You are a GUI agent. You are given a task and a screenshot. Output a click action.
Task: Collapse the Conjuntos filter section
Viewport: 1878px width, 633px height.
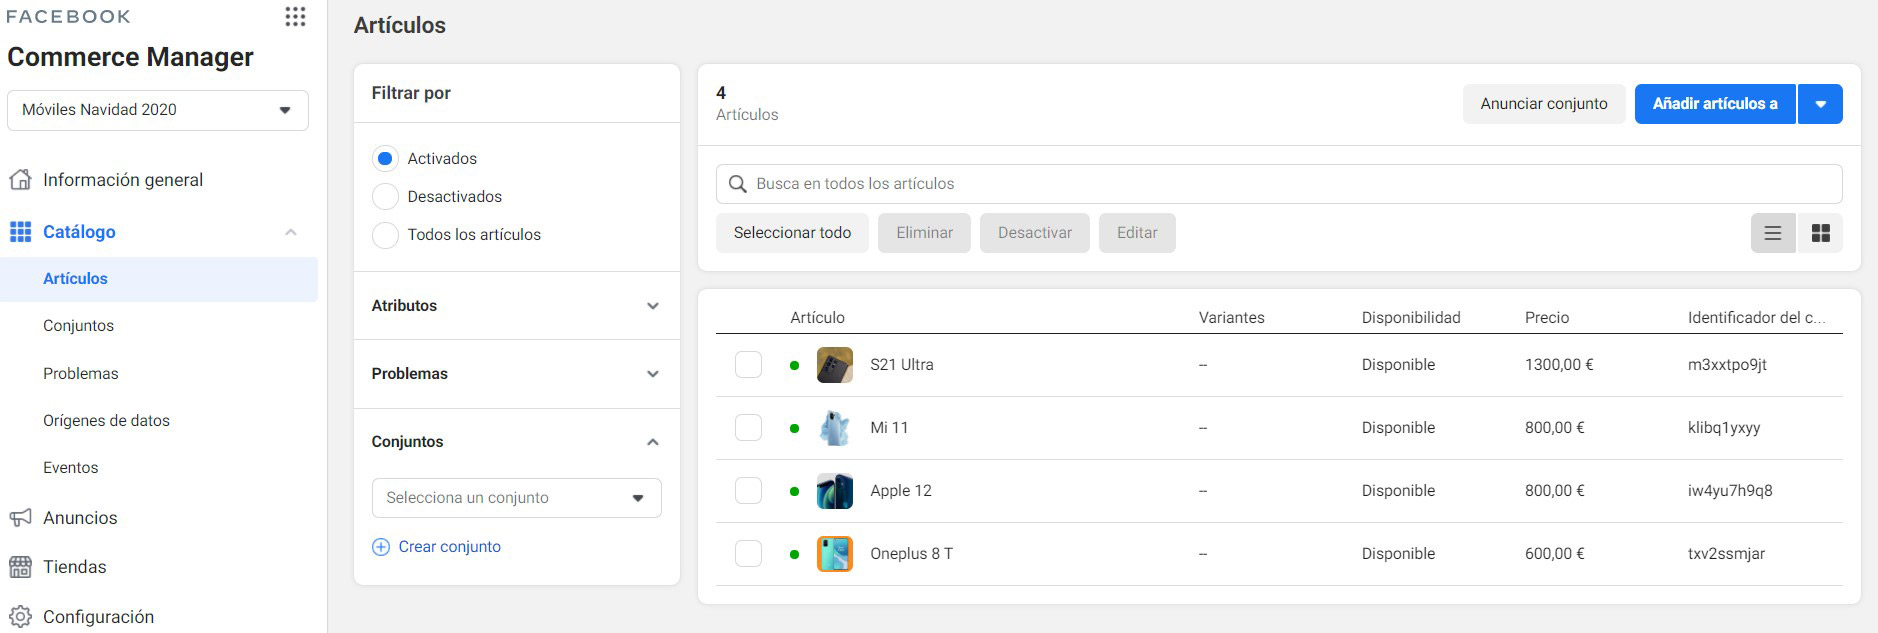(x=653, y=442)
